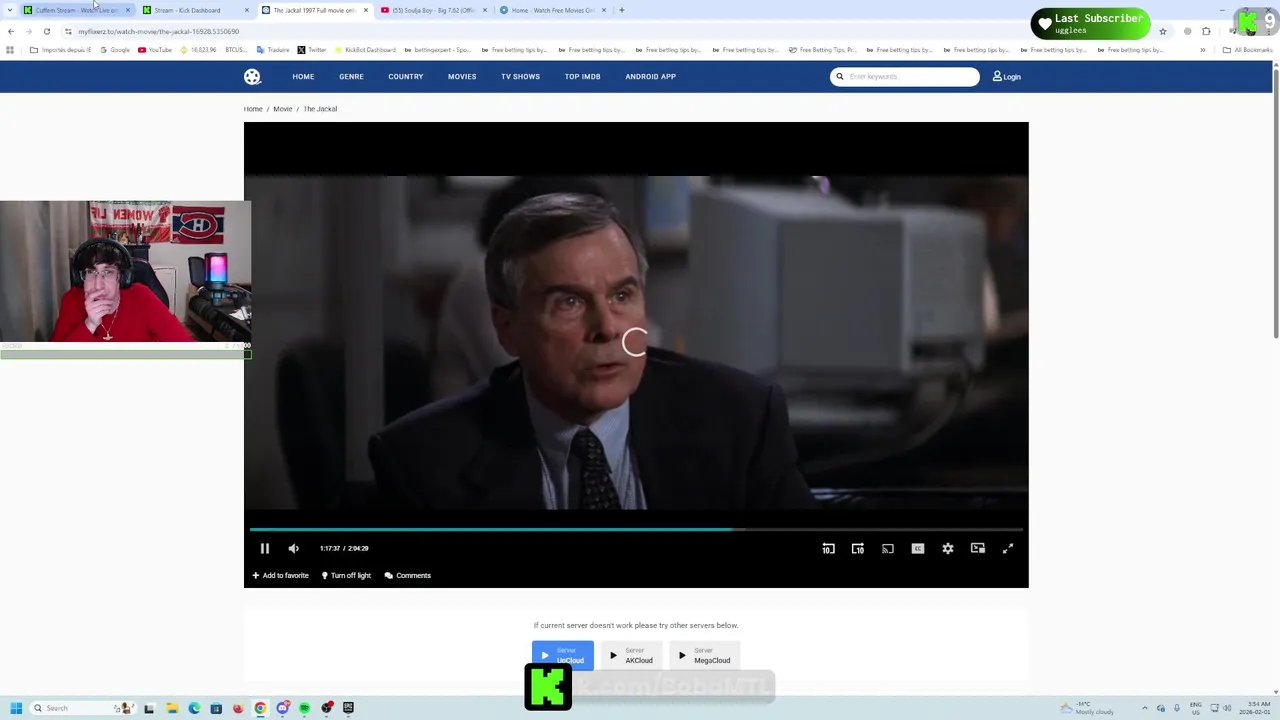Screen dimensions: 1280x720
Task: Open the YouTube bookmark
Action: point(155,50)
